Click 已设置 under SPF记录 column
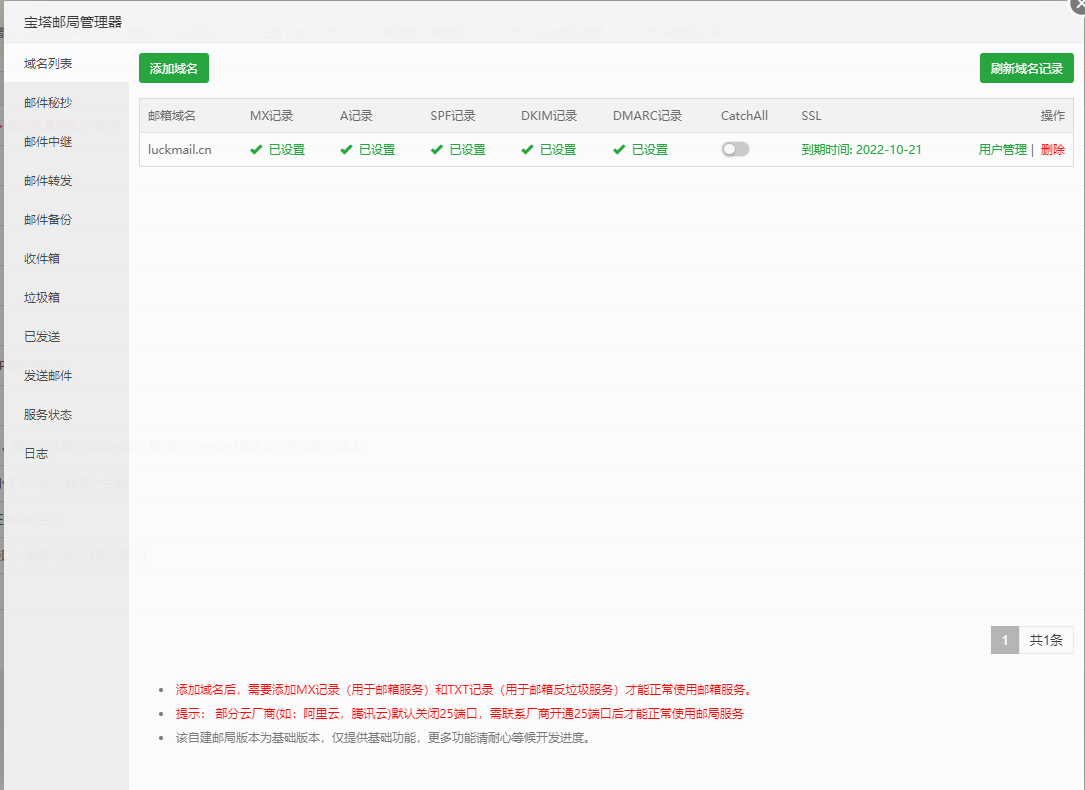This screenshot has width=1085, height=790. pos(468,149)
